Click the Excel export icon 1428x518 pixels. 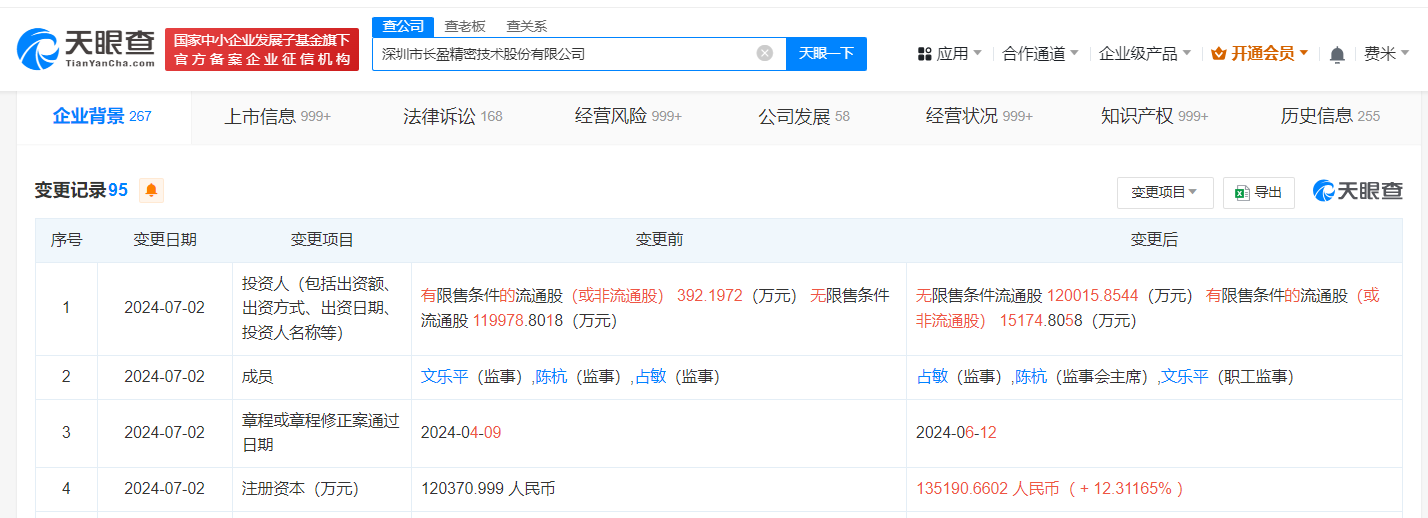pos(1243,192)
